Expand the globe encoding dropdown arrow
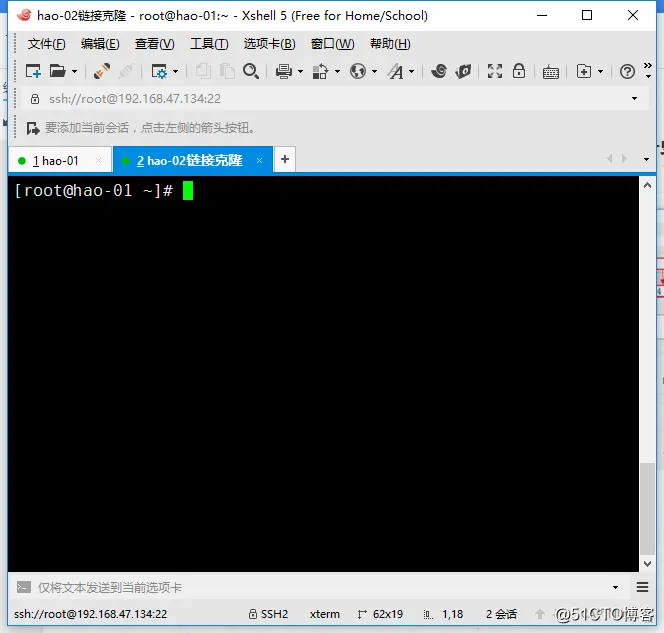This screenshot has height=633, width=664. [374, 72]
